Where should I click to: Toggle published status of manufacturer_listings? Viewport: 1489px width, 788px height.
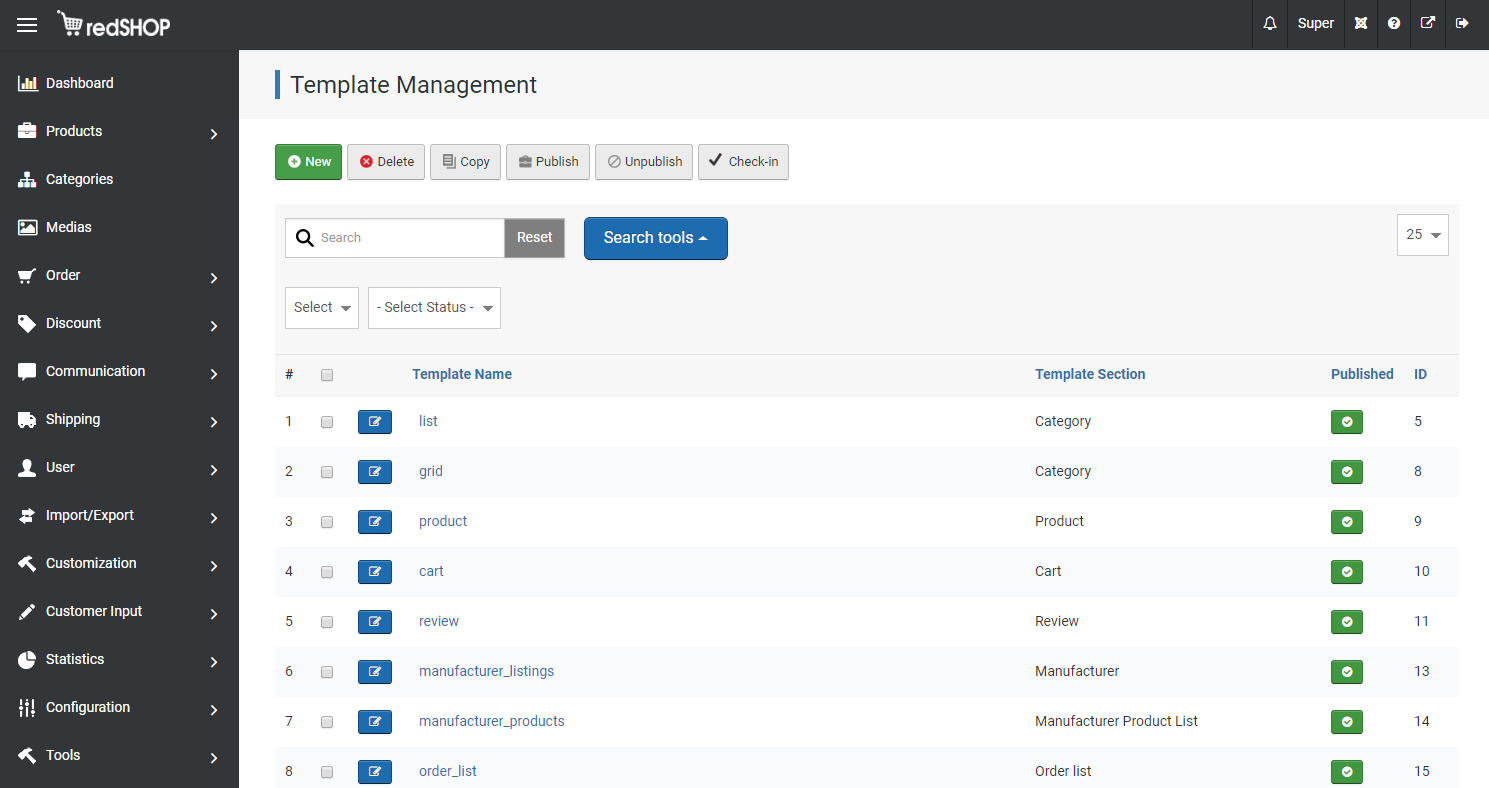(x=1347, y=672)
